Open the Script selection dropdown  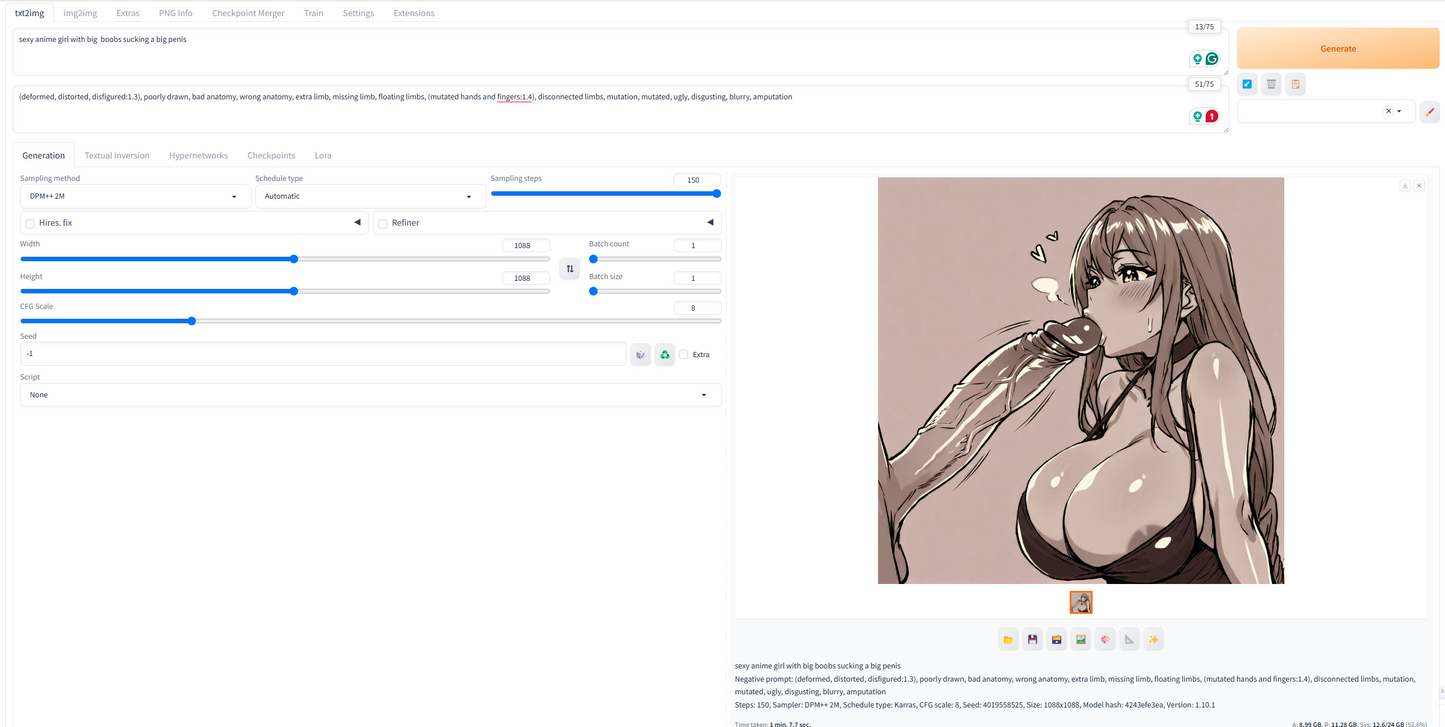(x=370, y=394)
